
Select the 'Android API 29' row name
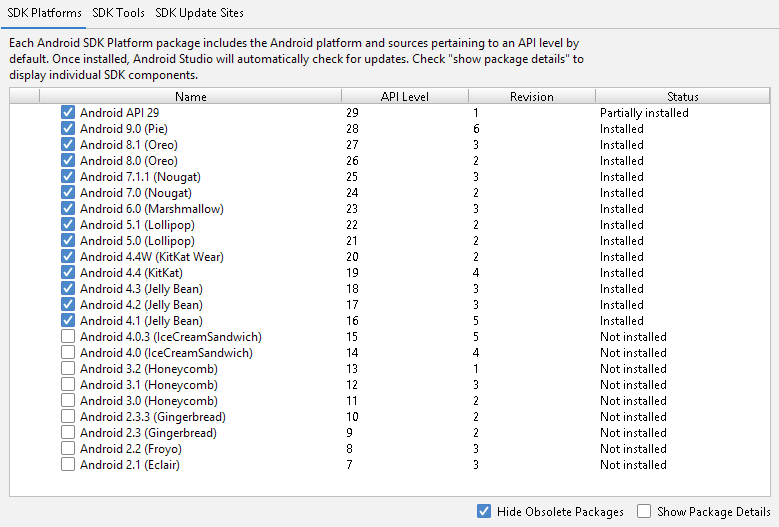tap(120, 113)
